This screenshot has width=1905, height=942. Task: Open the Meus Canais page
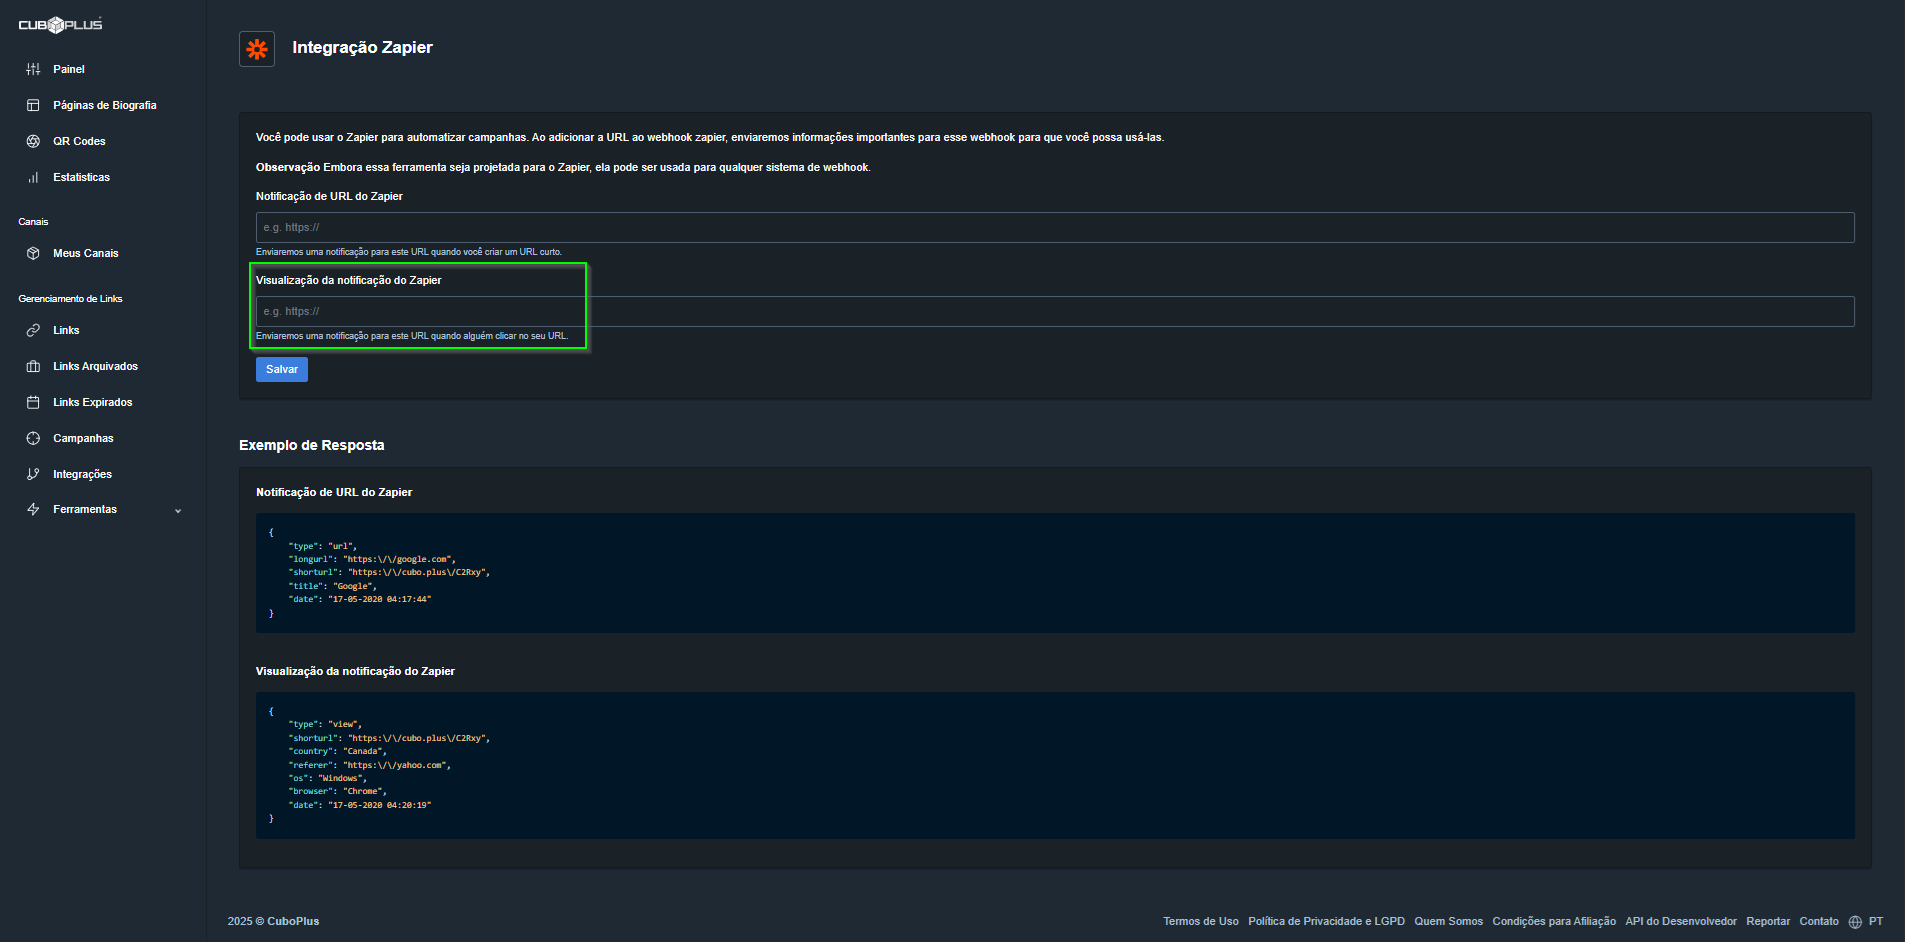(x=86, y=253)
